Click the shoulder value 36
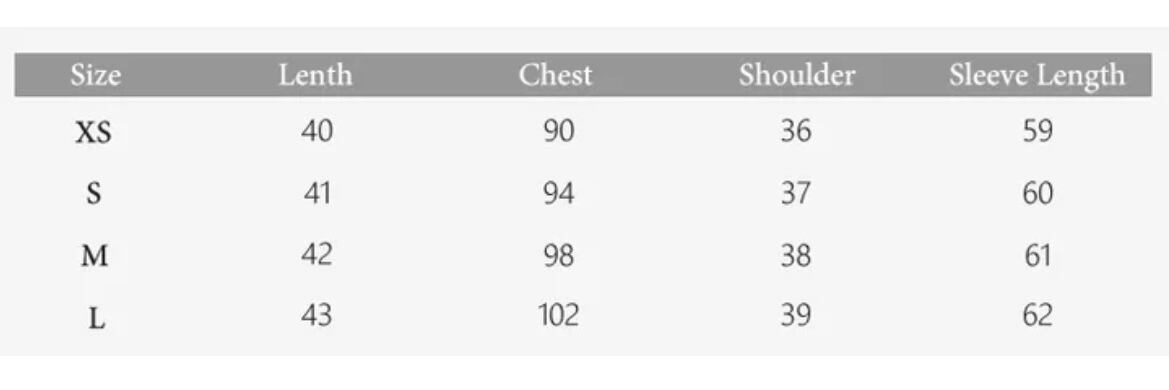This screenshot has height=390, width=1169. click(796, 132)
